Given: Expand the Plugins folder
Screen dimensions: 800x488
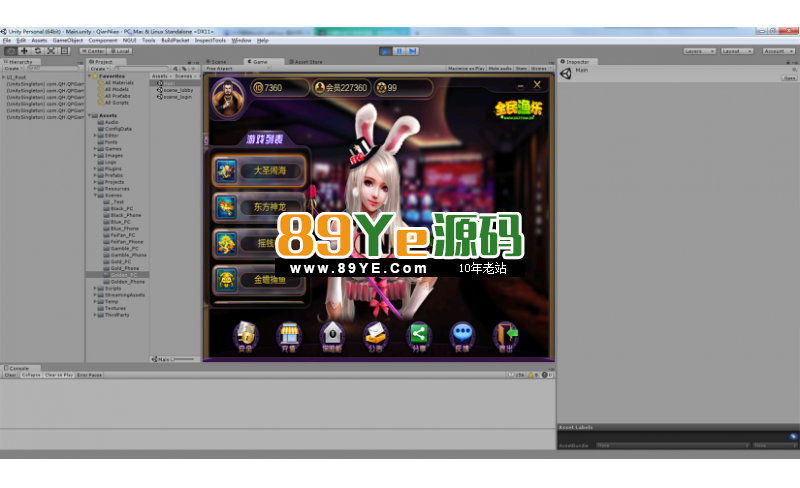Looking at the screenshot, I should [x=95, y=169].
